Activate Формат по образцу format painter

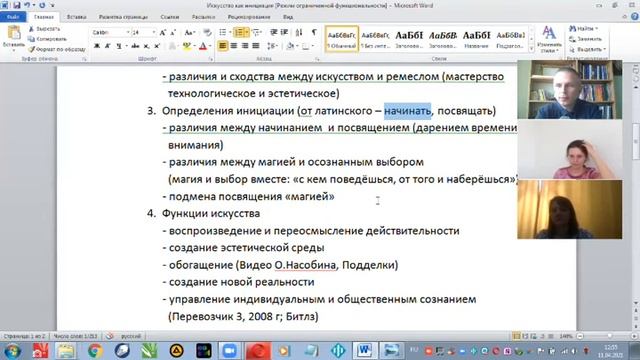coord(57,49)
